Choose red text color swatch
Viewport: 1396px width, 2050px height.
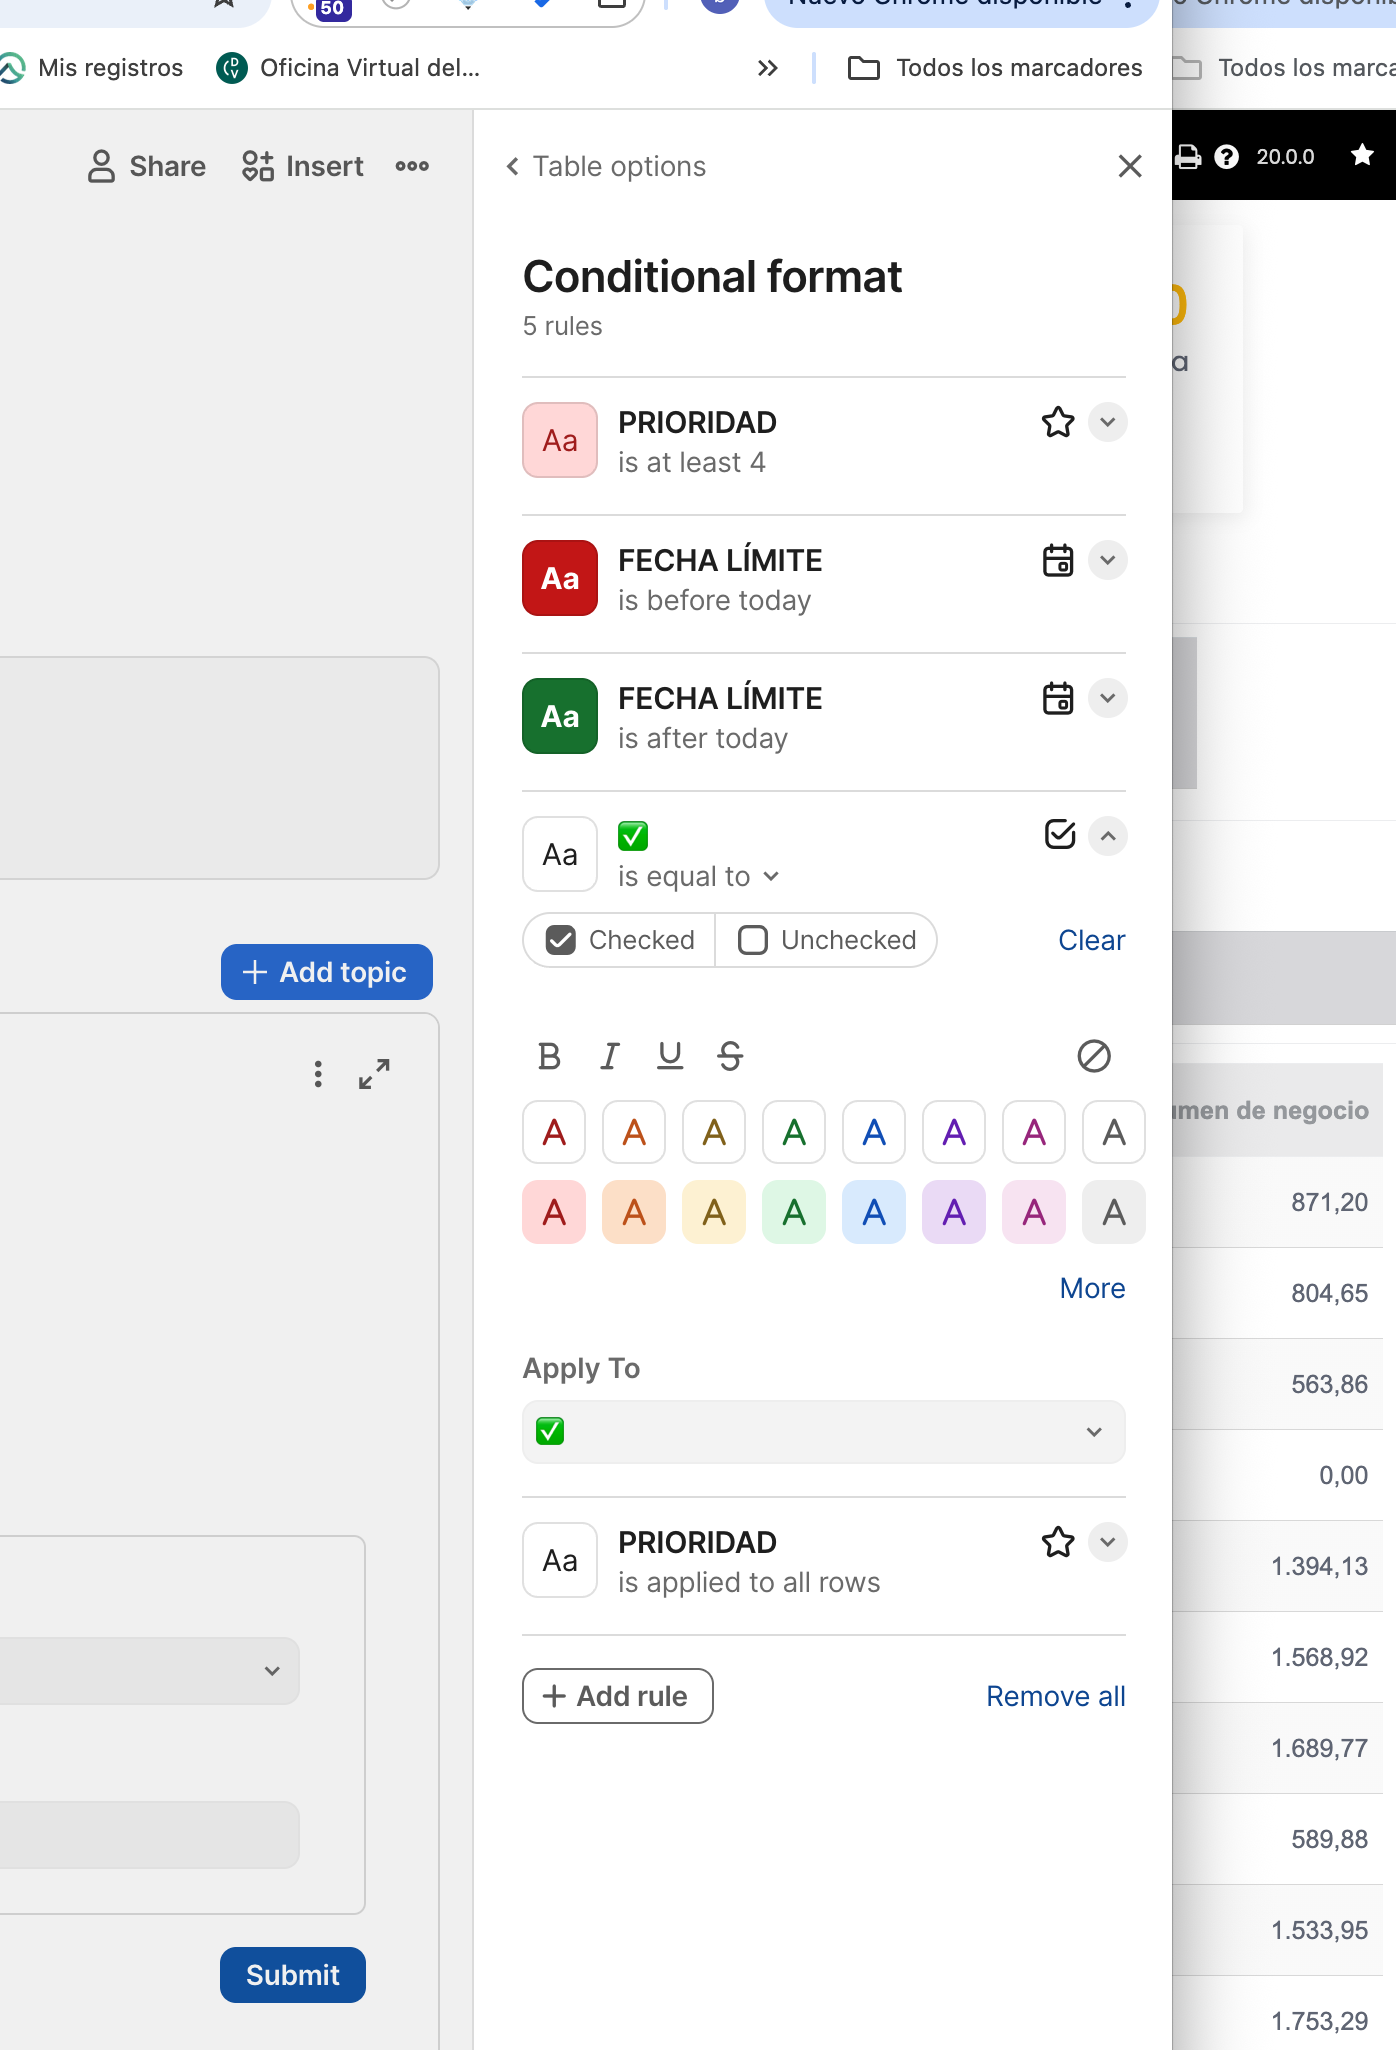pos(554,1132)
